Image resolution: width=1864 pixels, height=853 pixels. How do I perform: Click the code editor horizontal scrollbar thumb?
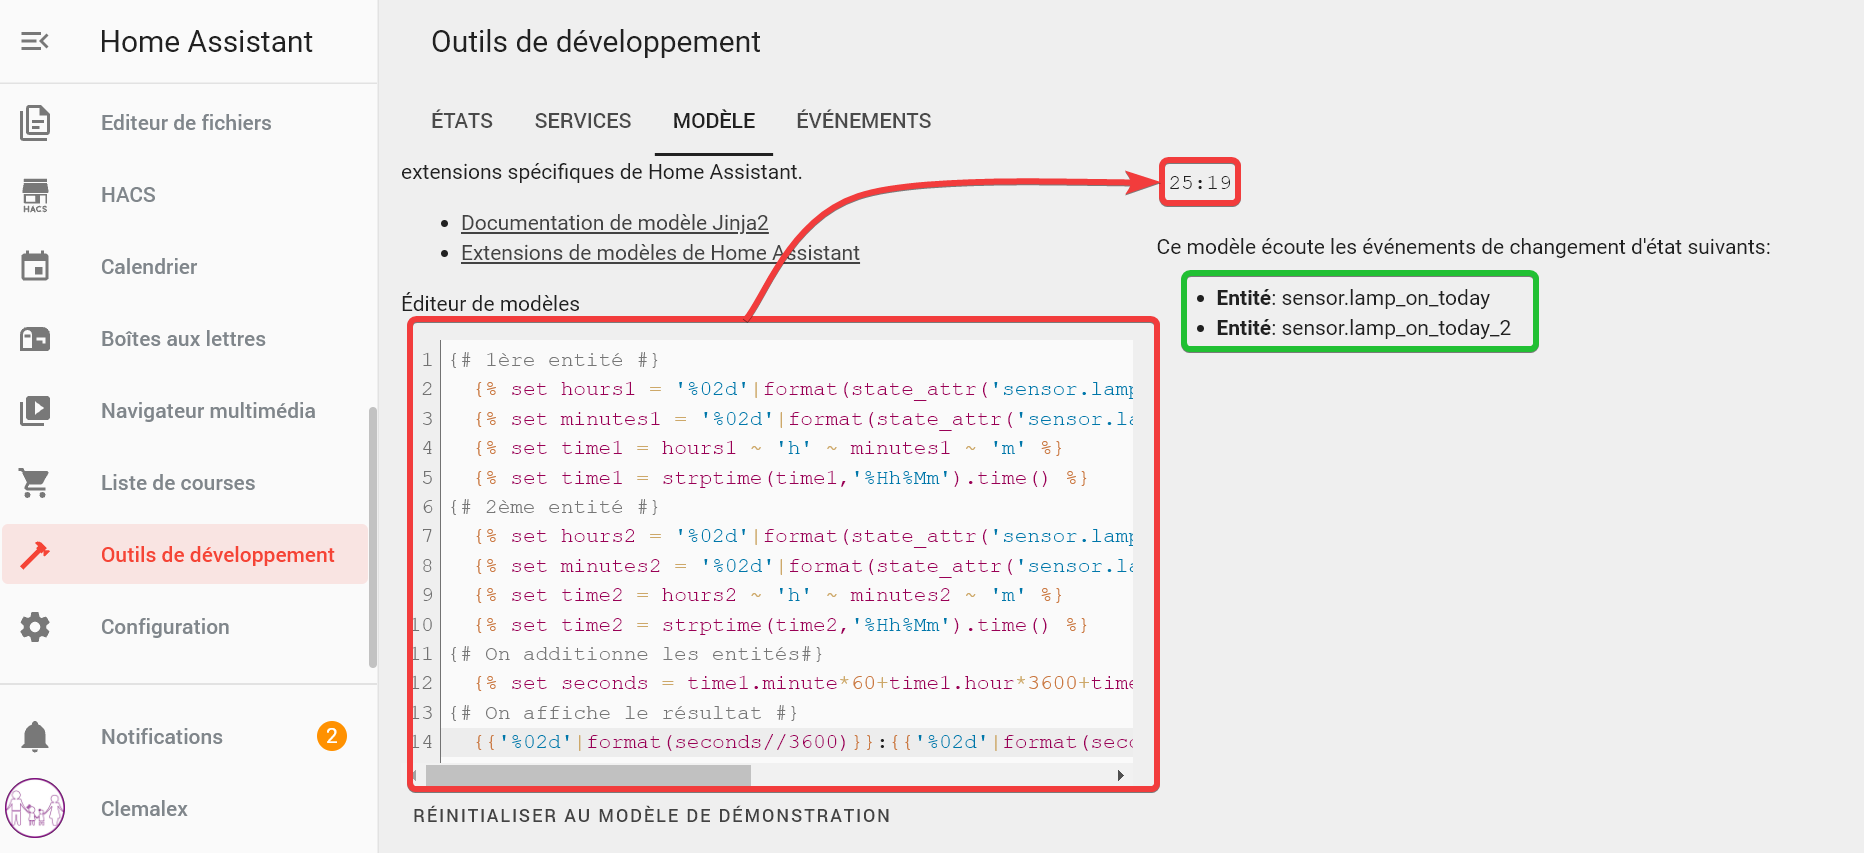pos(588,776)
